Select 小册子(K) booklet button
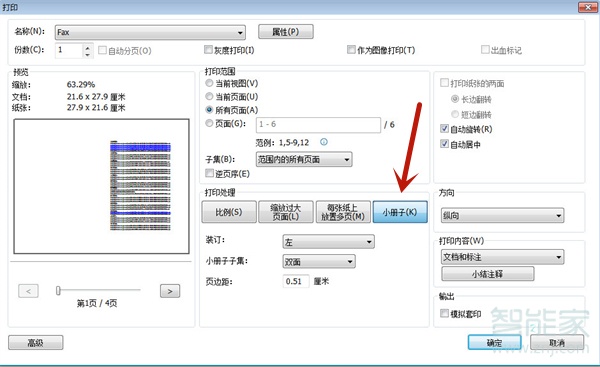Viewport: 600px width, 367px height. pos(400,212)
